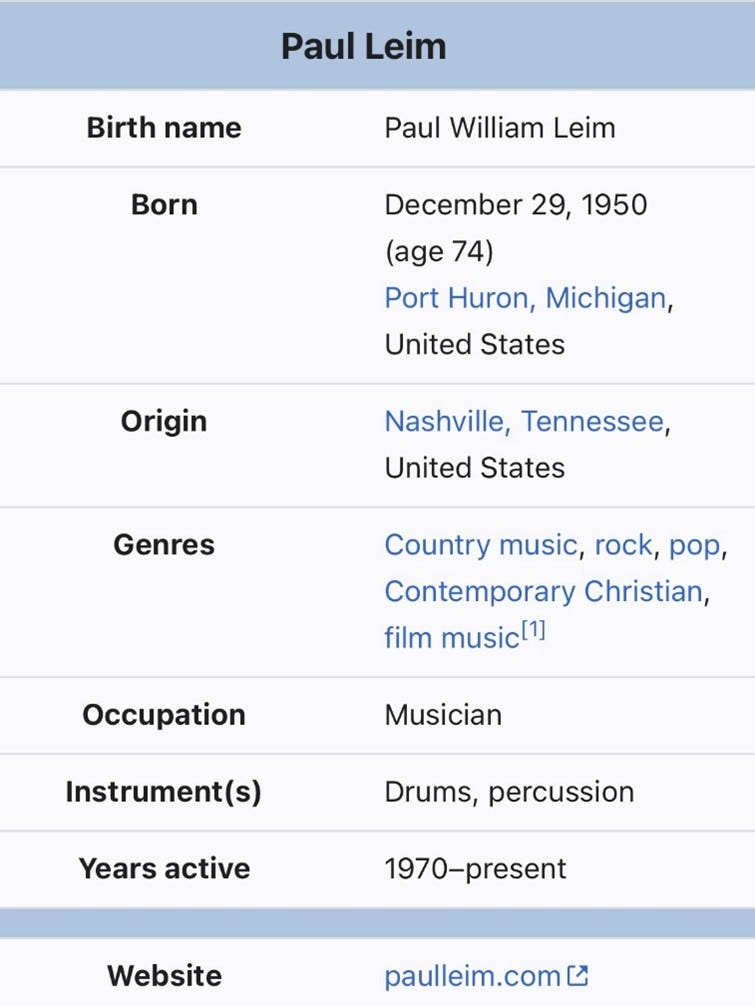Click the Musician occupation value
Image resolution: width=755 pixels, height=1006 pixels.
pos(443,715)
